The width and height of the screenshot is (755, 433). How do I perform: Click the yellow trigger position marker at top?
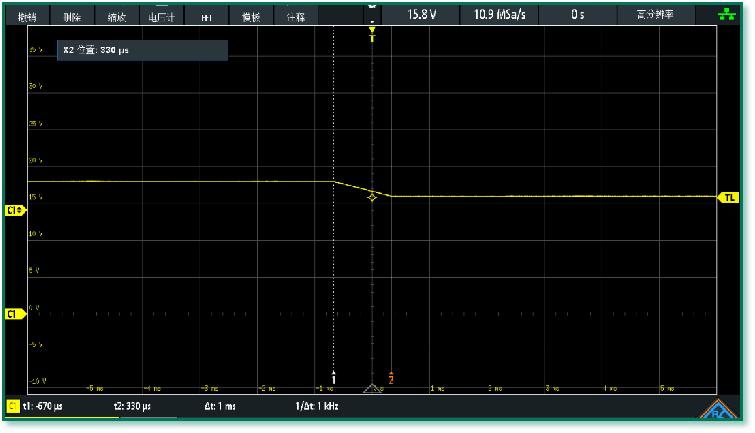[372, 32]
